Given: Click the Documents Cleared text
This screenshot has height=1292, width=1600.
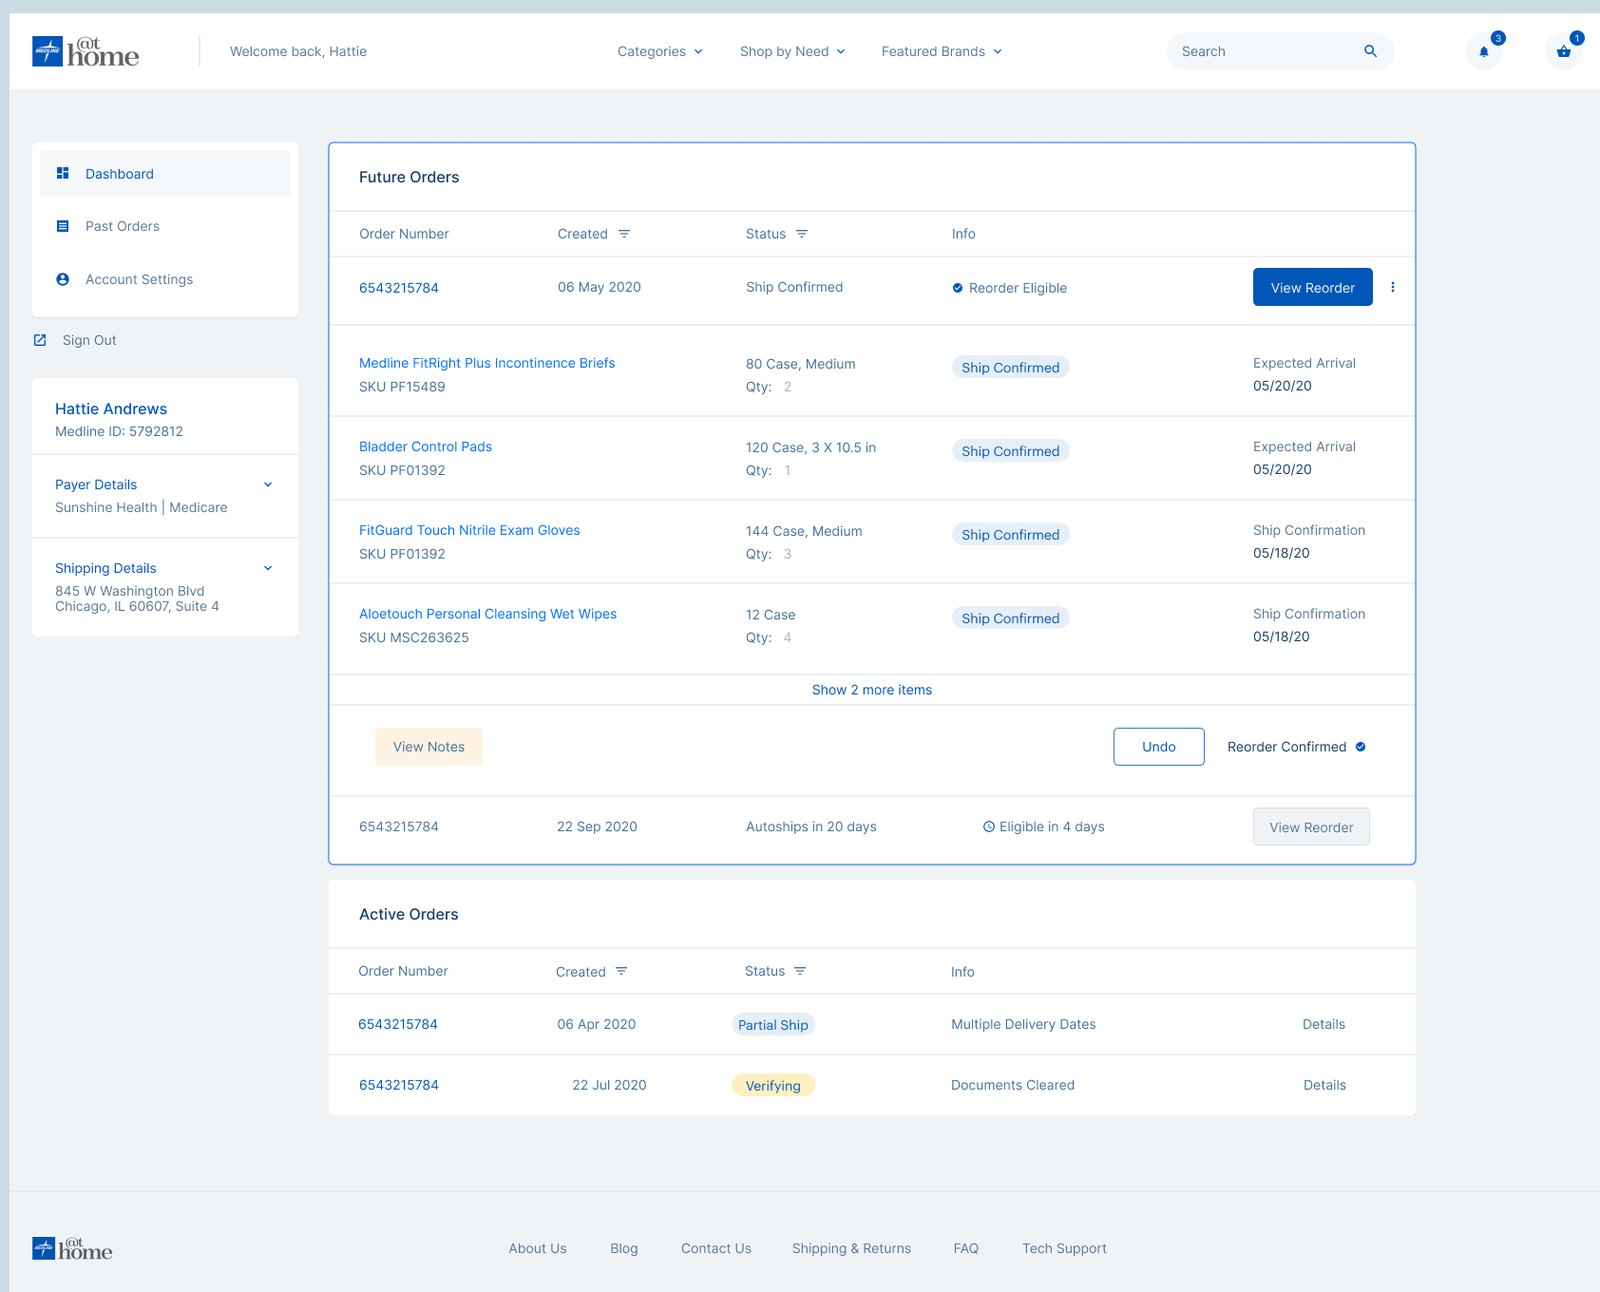Looking at the screenshot, I should 1013,1085.
